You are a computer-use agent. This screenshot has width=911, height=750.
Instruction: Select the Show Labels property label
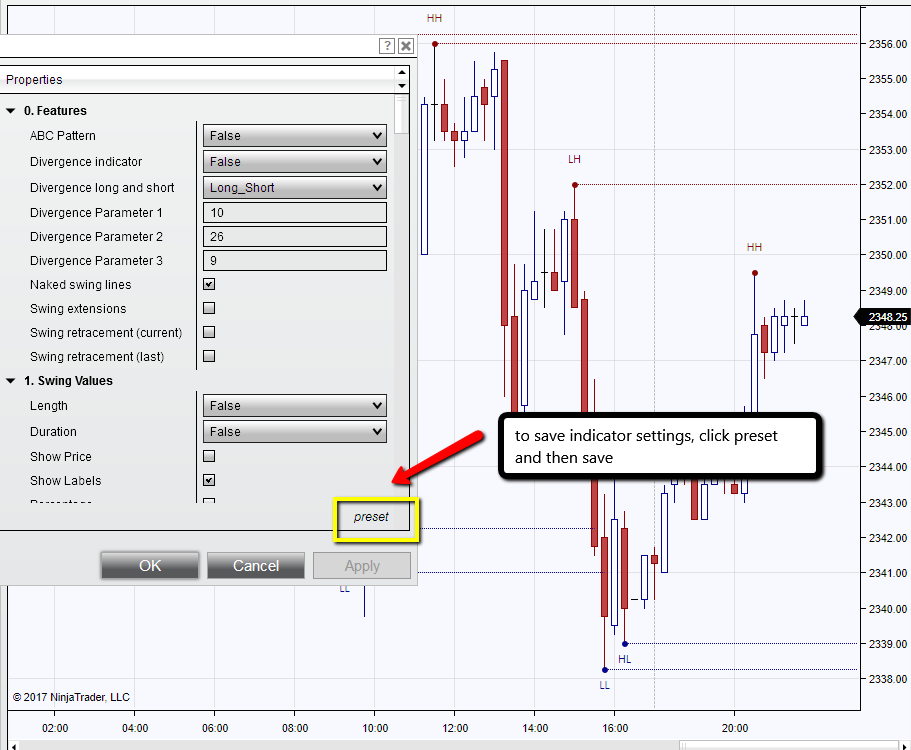66,480
